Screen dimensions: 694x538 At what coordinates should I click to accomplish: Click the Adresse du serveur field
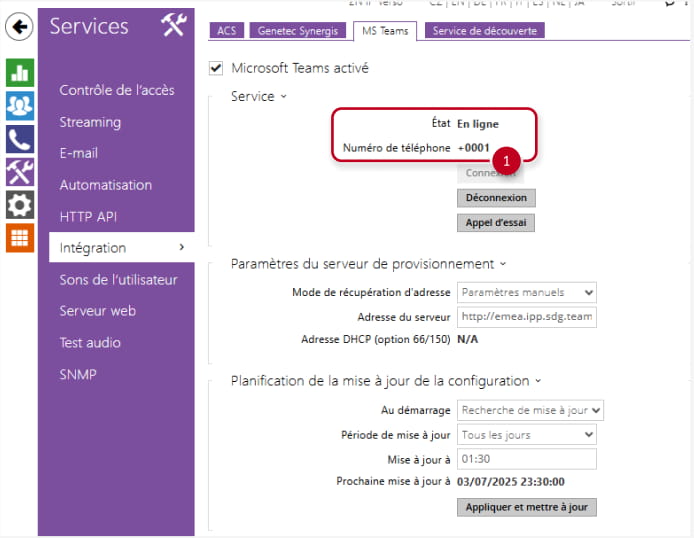(x=527, y=317)
